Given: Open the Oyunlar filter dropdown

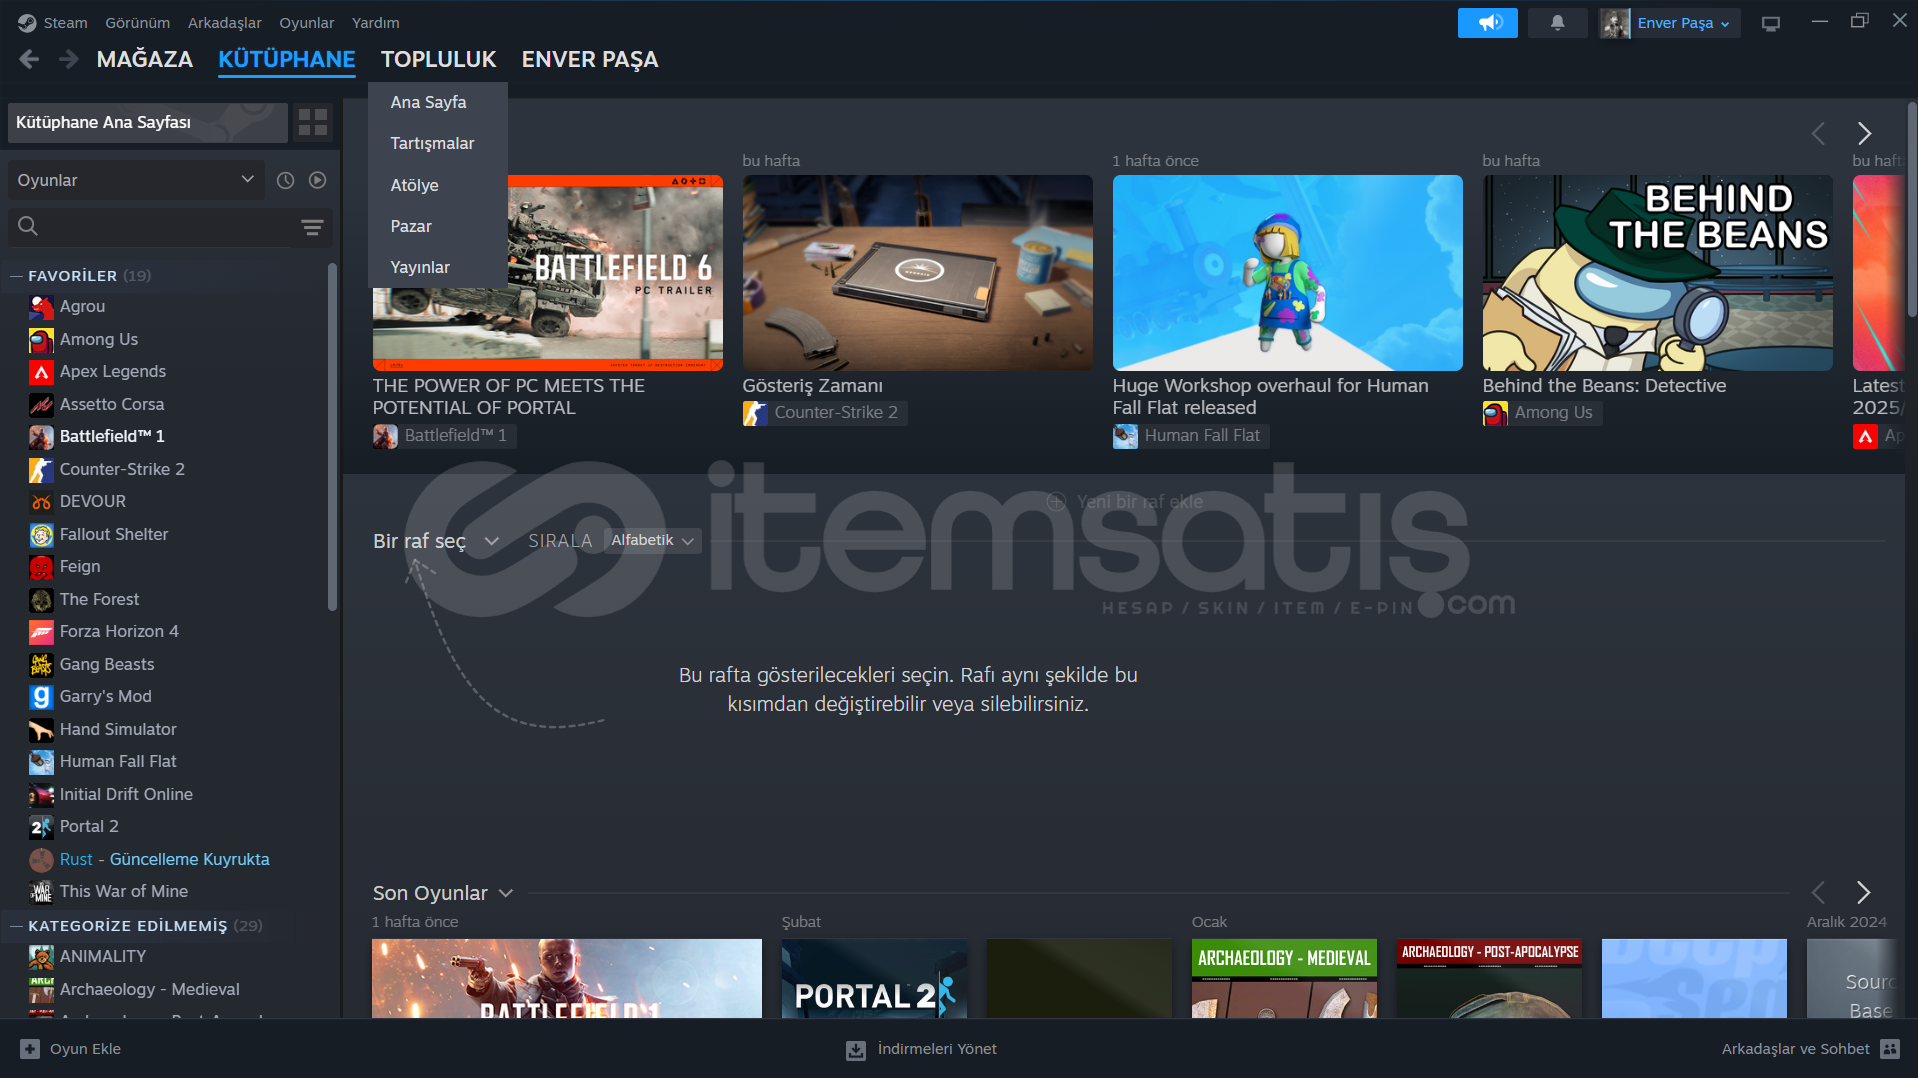Looking at the screenshot, I should click(135, 180).
